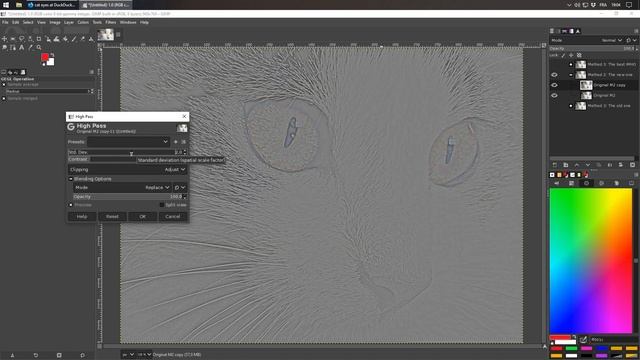Hide the 'Original M2 copy' layer
This screenshot has height=360, width=640.
pos(554,85)
